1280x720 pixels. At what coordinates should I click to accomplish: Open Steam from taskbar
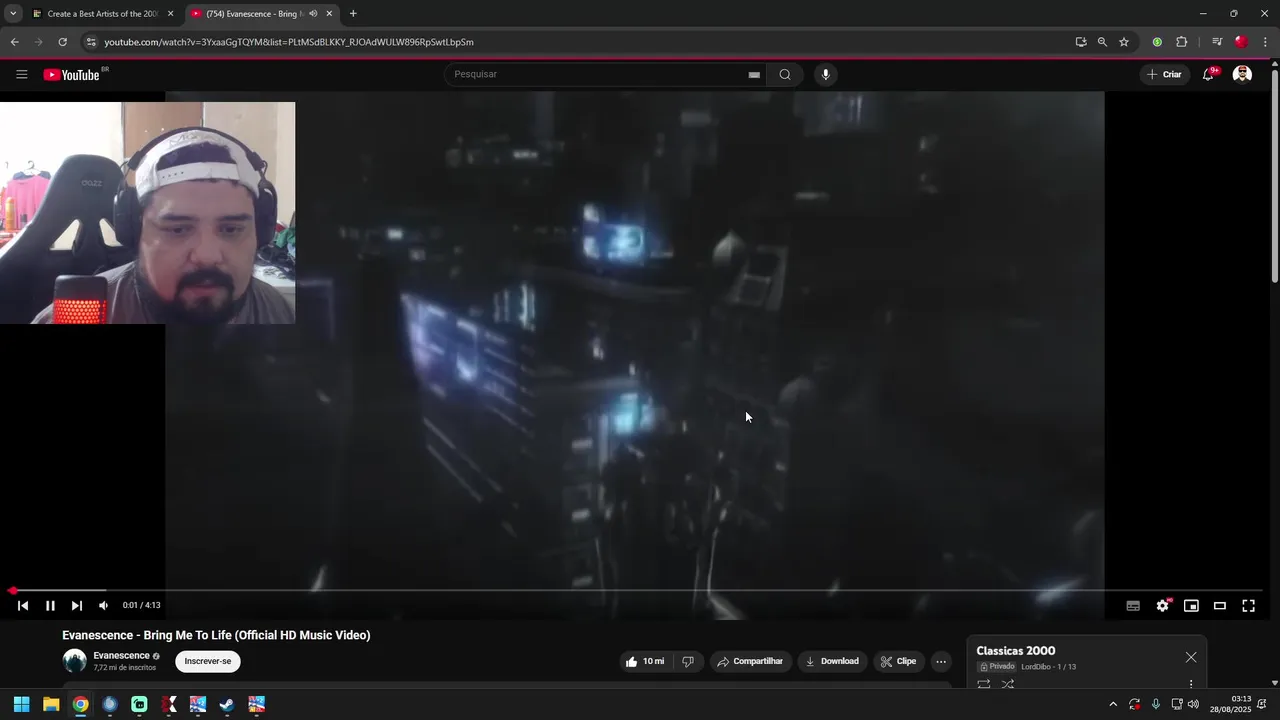point(227,704)
